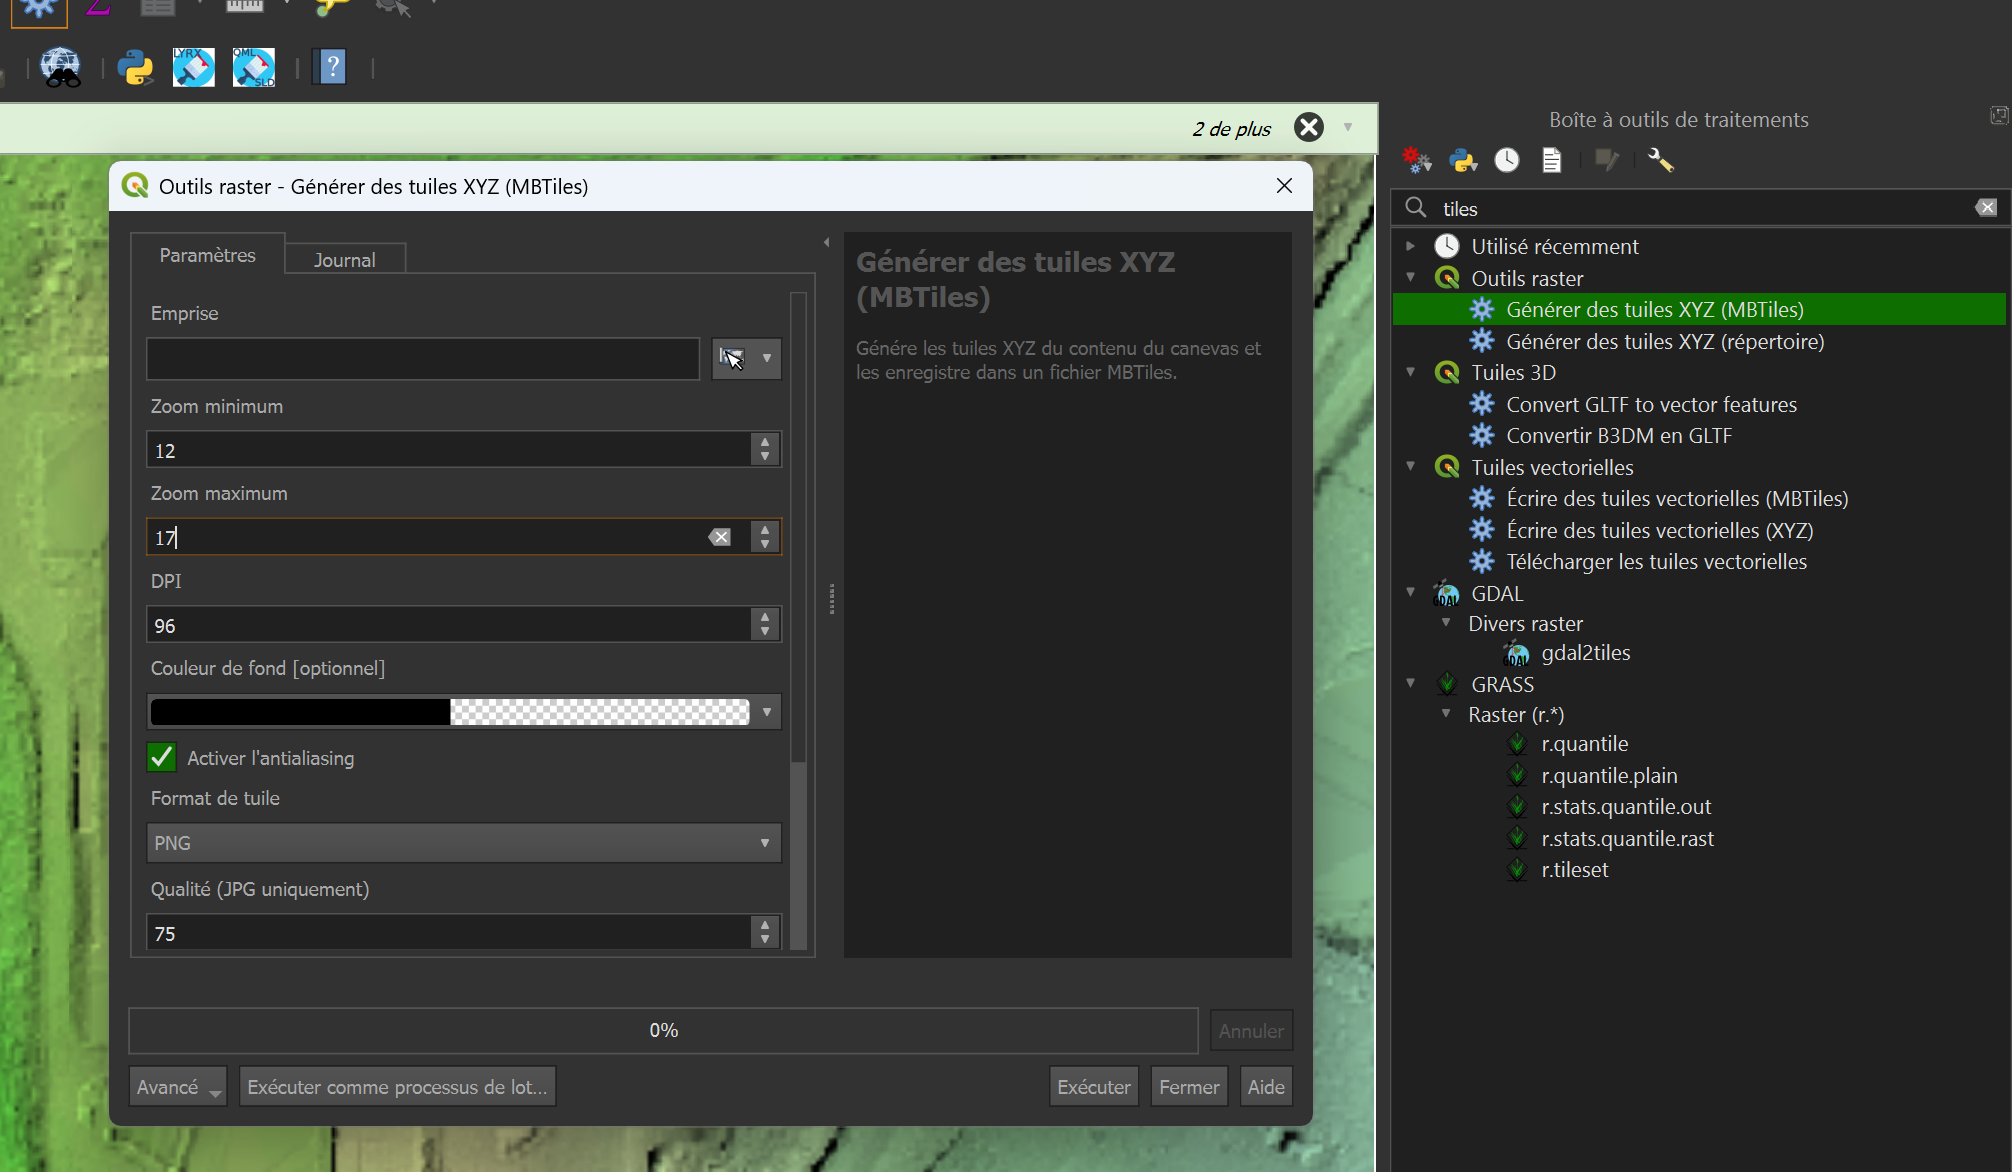Screen dimensions: 2012x1172
Task: Click the Couleur de fond color swatch
Action: 449,712
